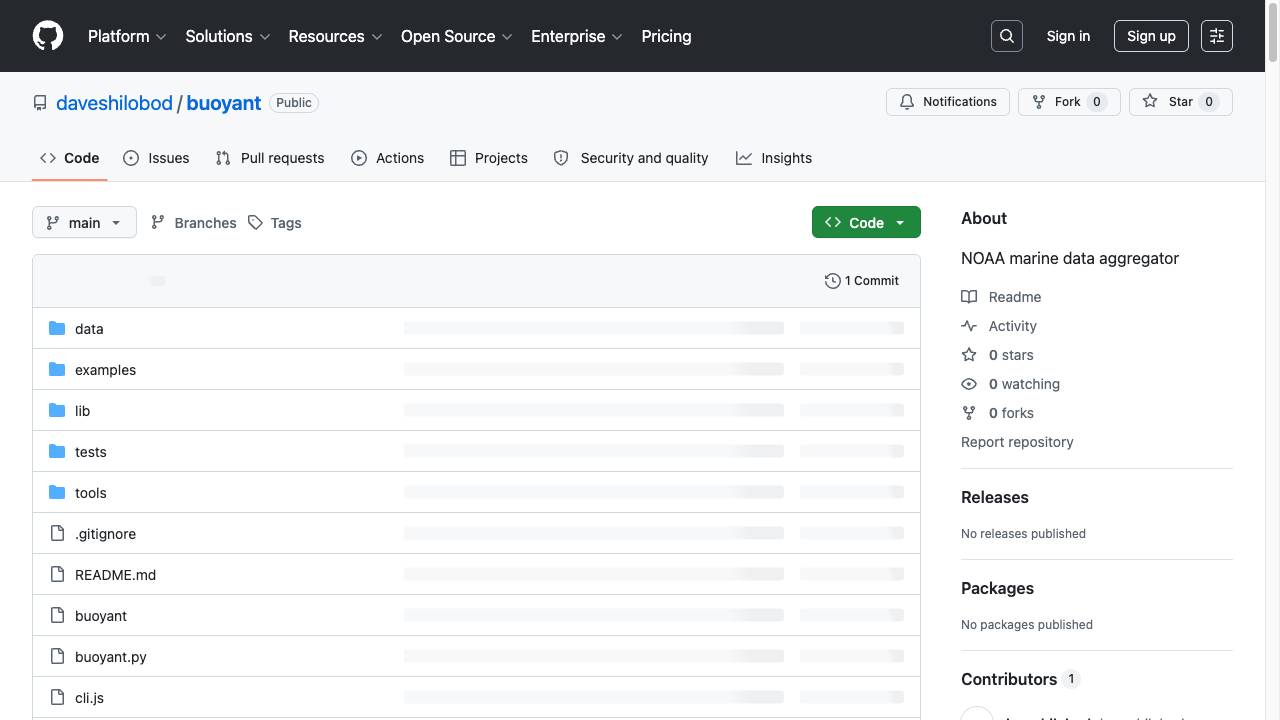Click the cli.js file icon

tap(57, 697)
